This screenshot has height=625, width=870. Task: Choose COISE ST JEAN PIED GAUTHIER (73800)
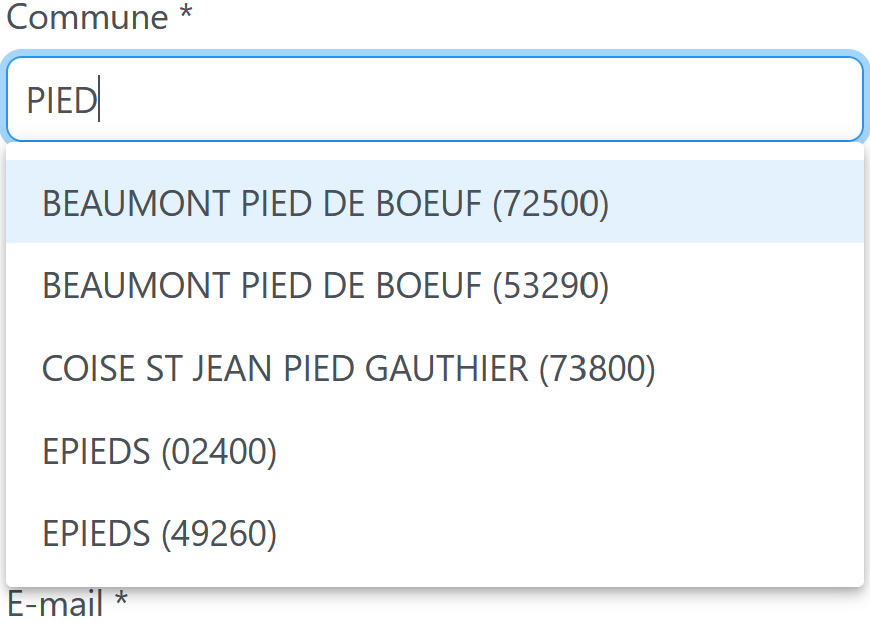pos(435,367)
